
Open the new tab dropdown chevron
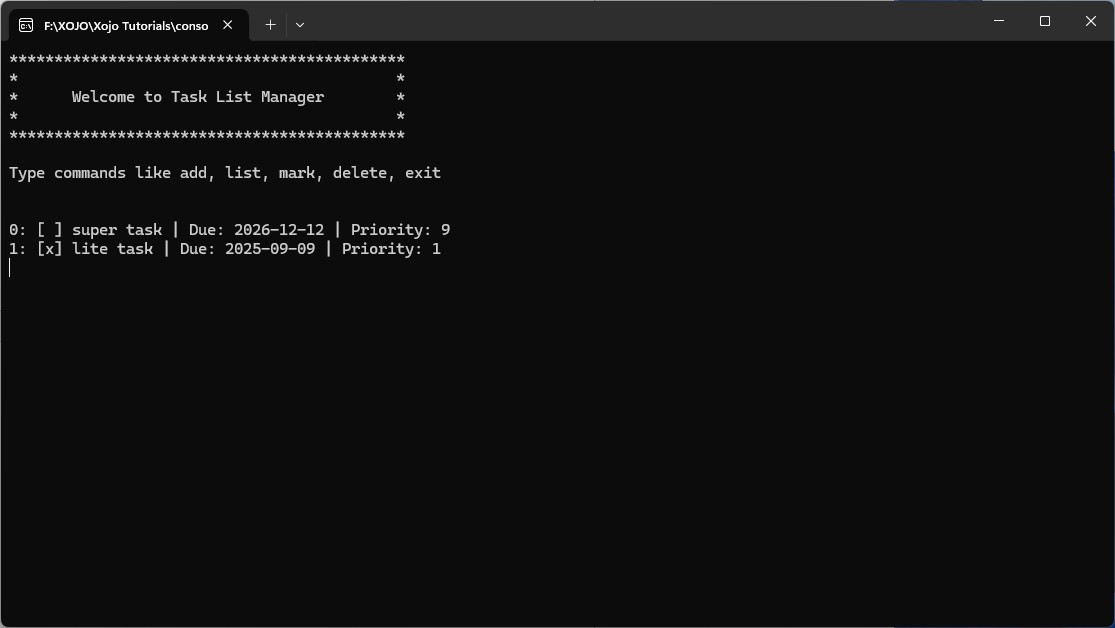[299, 24]
